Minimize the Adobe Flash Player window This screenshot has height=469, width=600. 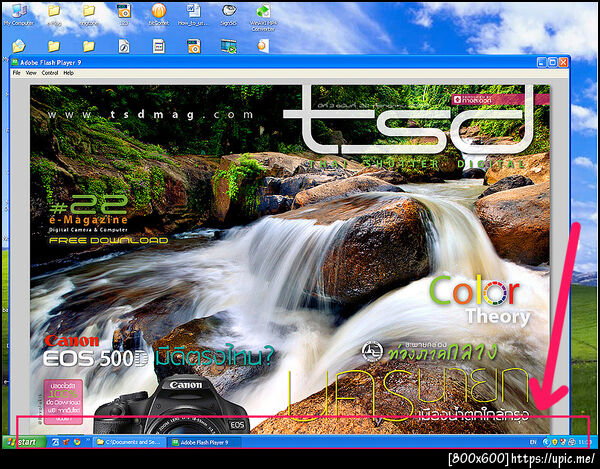[541, 62]
